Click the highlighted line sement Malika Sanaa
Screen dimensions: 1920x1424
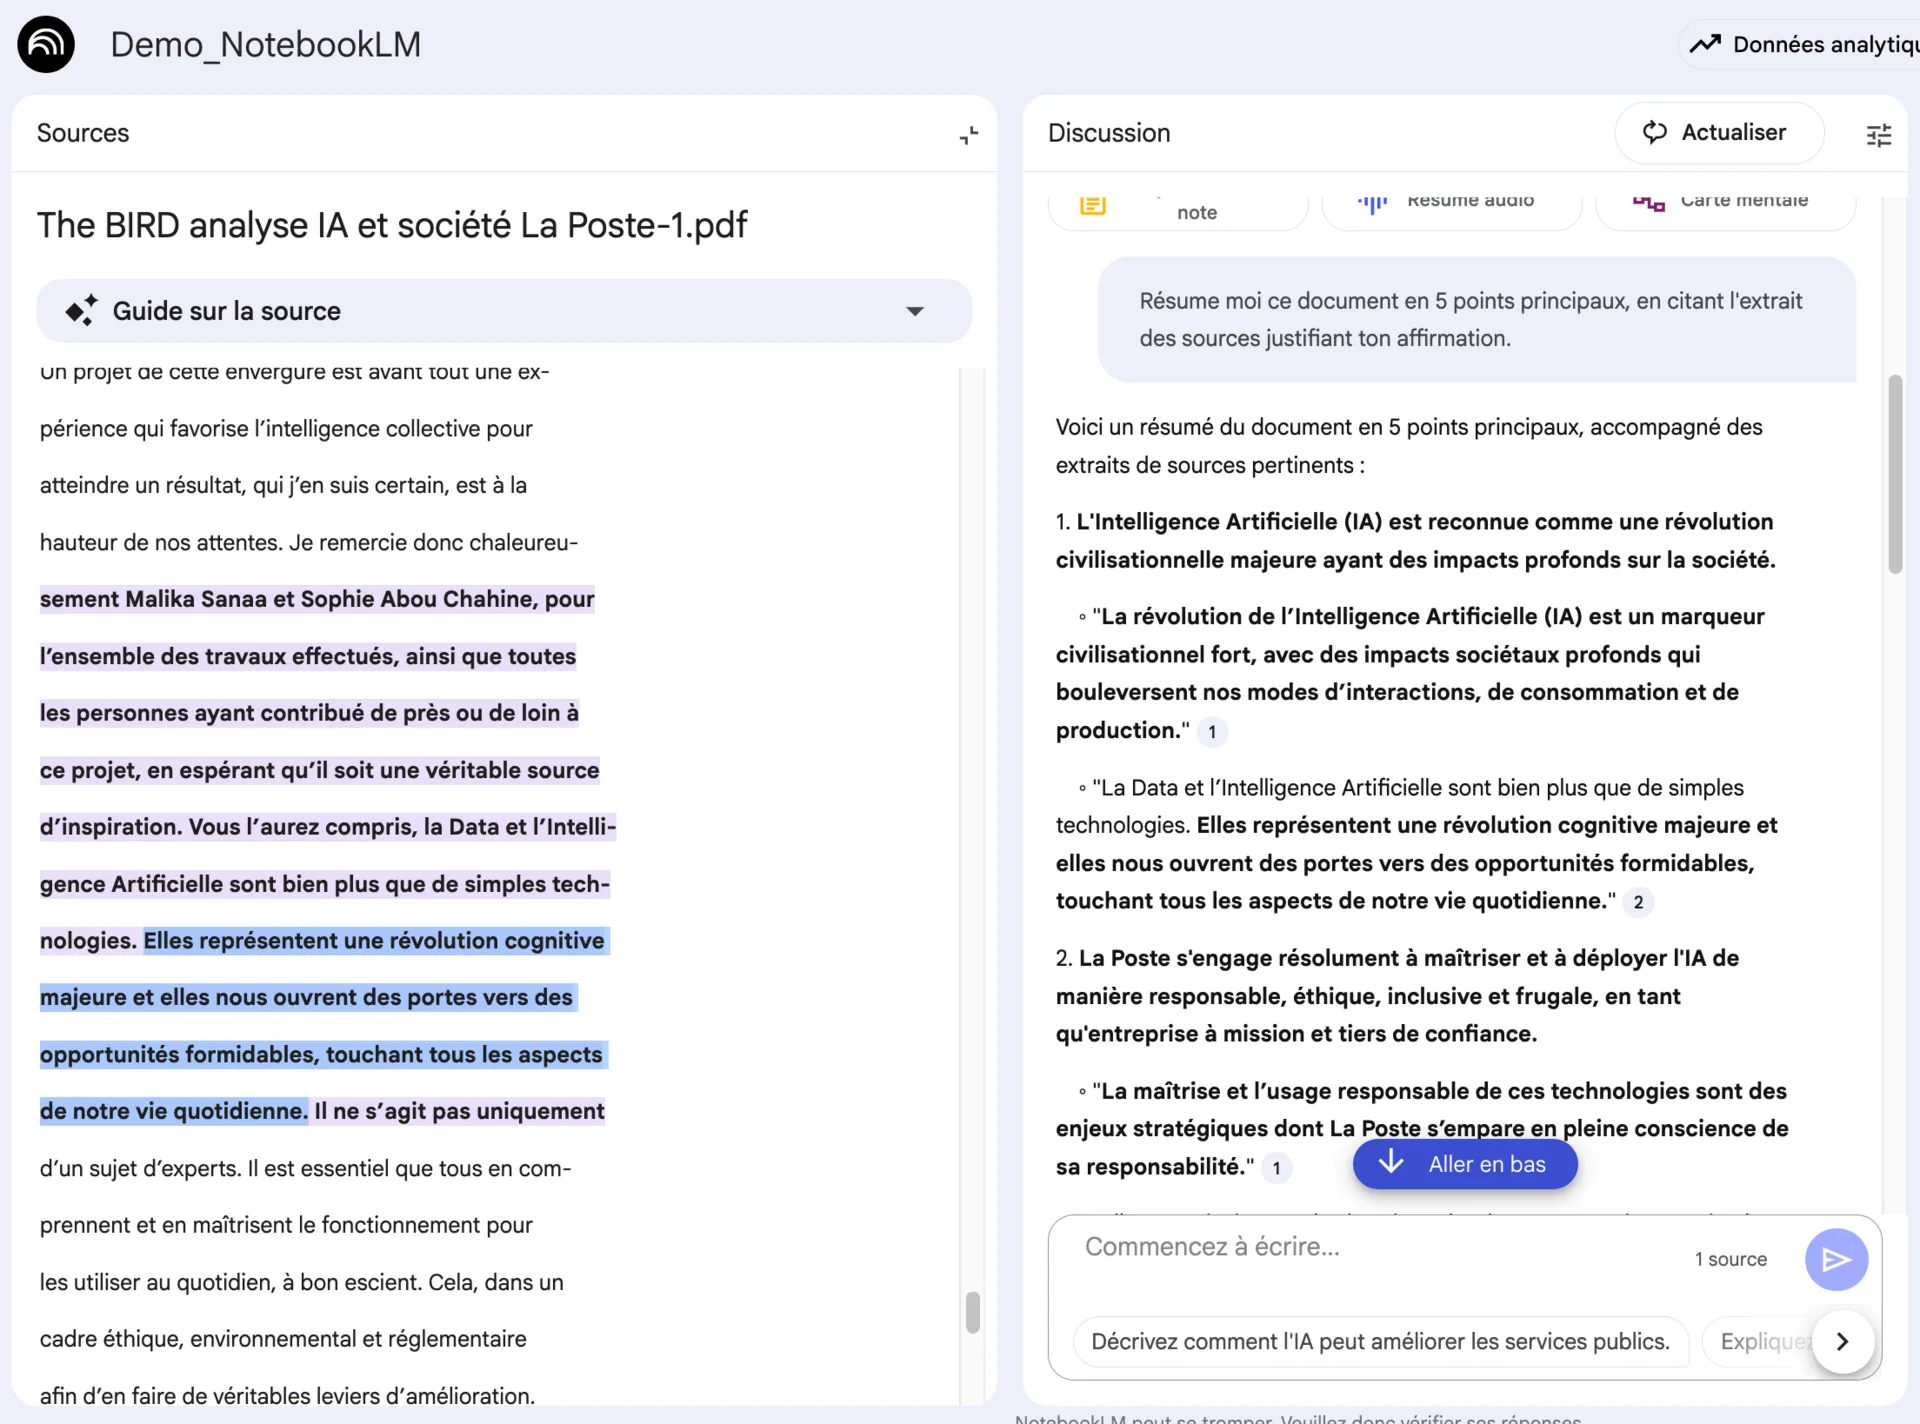click(317, 599)
